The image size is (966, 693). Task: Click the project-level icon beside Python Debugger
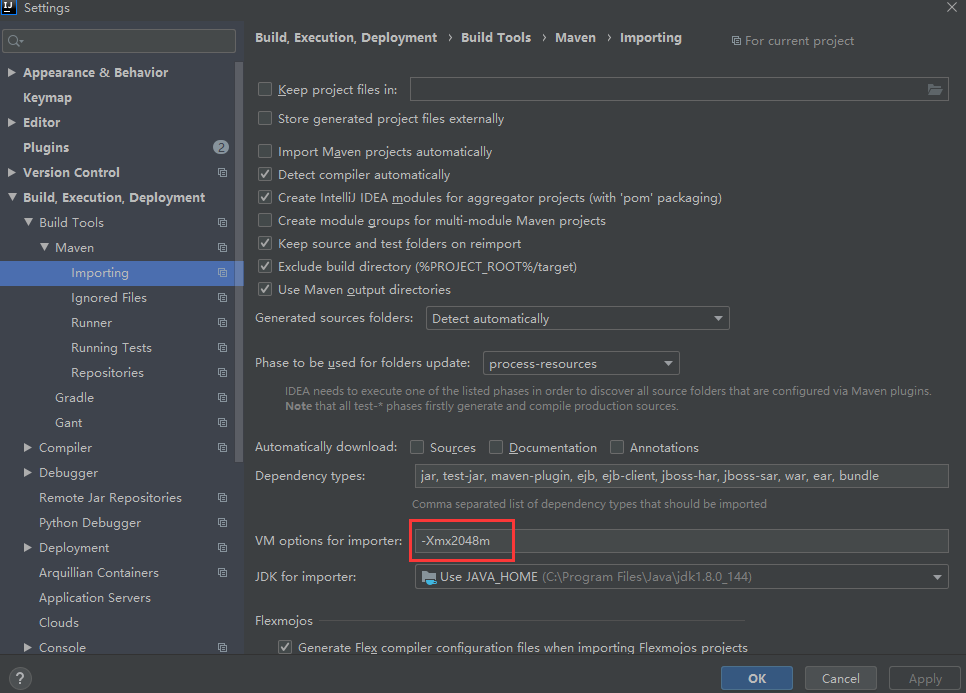[222, 523]
